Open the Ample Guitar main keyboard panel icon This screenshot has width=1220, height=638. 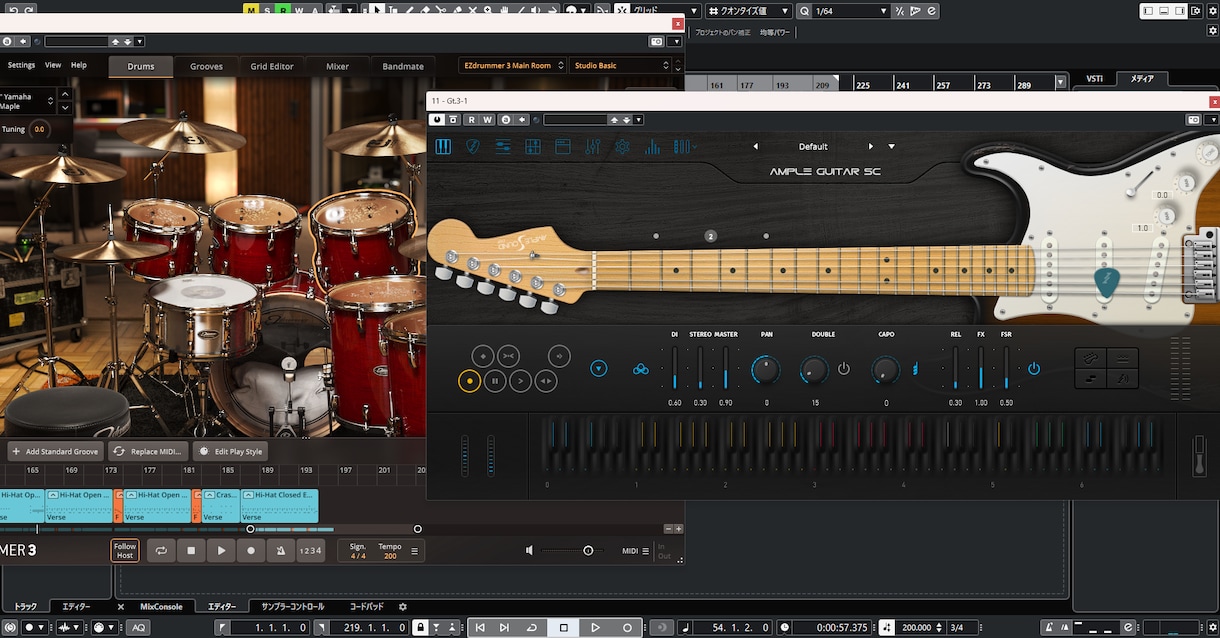443,147
